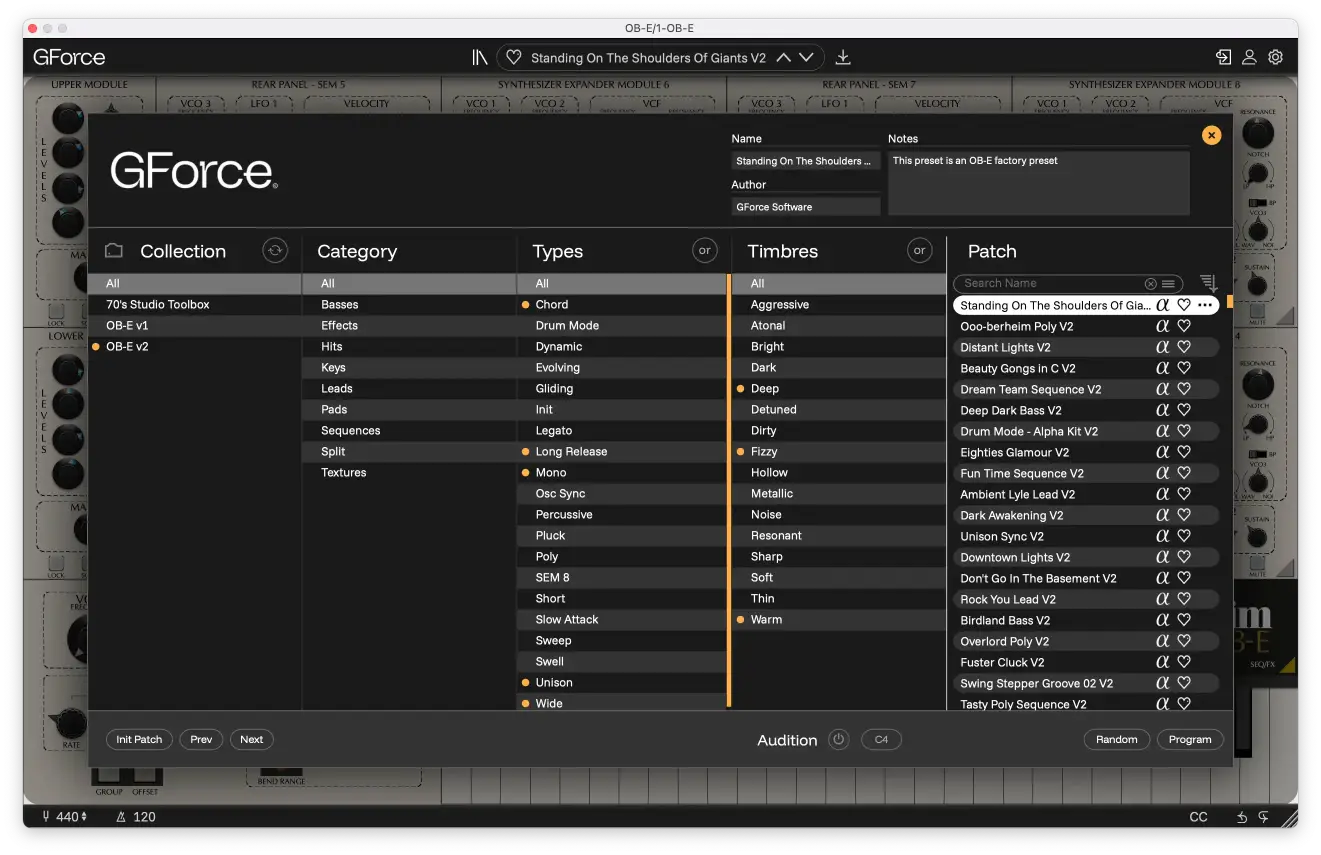Select the Basses category
Screen dimensions: 1321x855
(409, 305)
